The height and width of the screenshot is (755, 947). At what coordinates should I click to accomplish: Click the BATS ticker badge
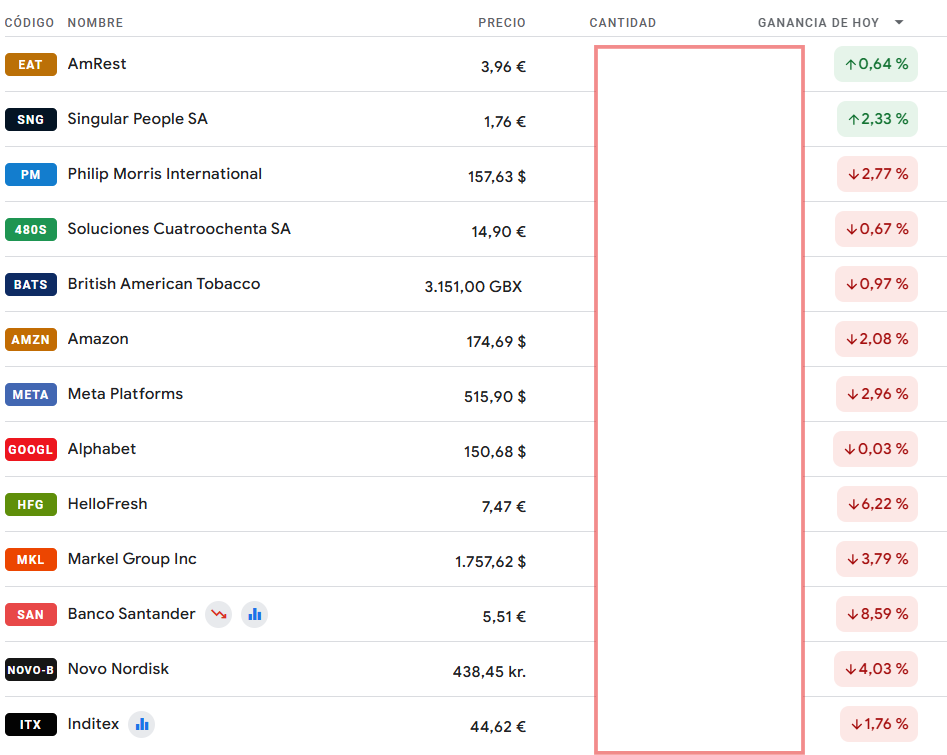pos(31,284)
